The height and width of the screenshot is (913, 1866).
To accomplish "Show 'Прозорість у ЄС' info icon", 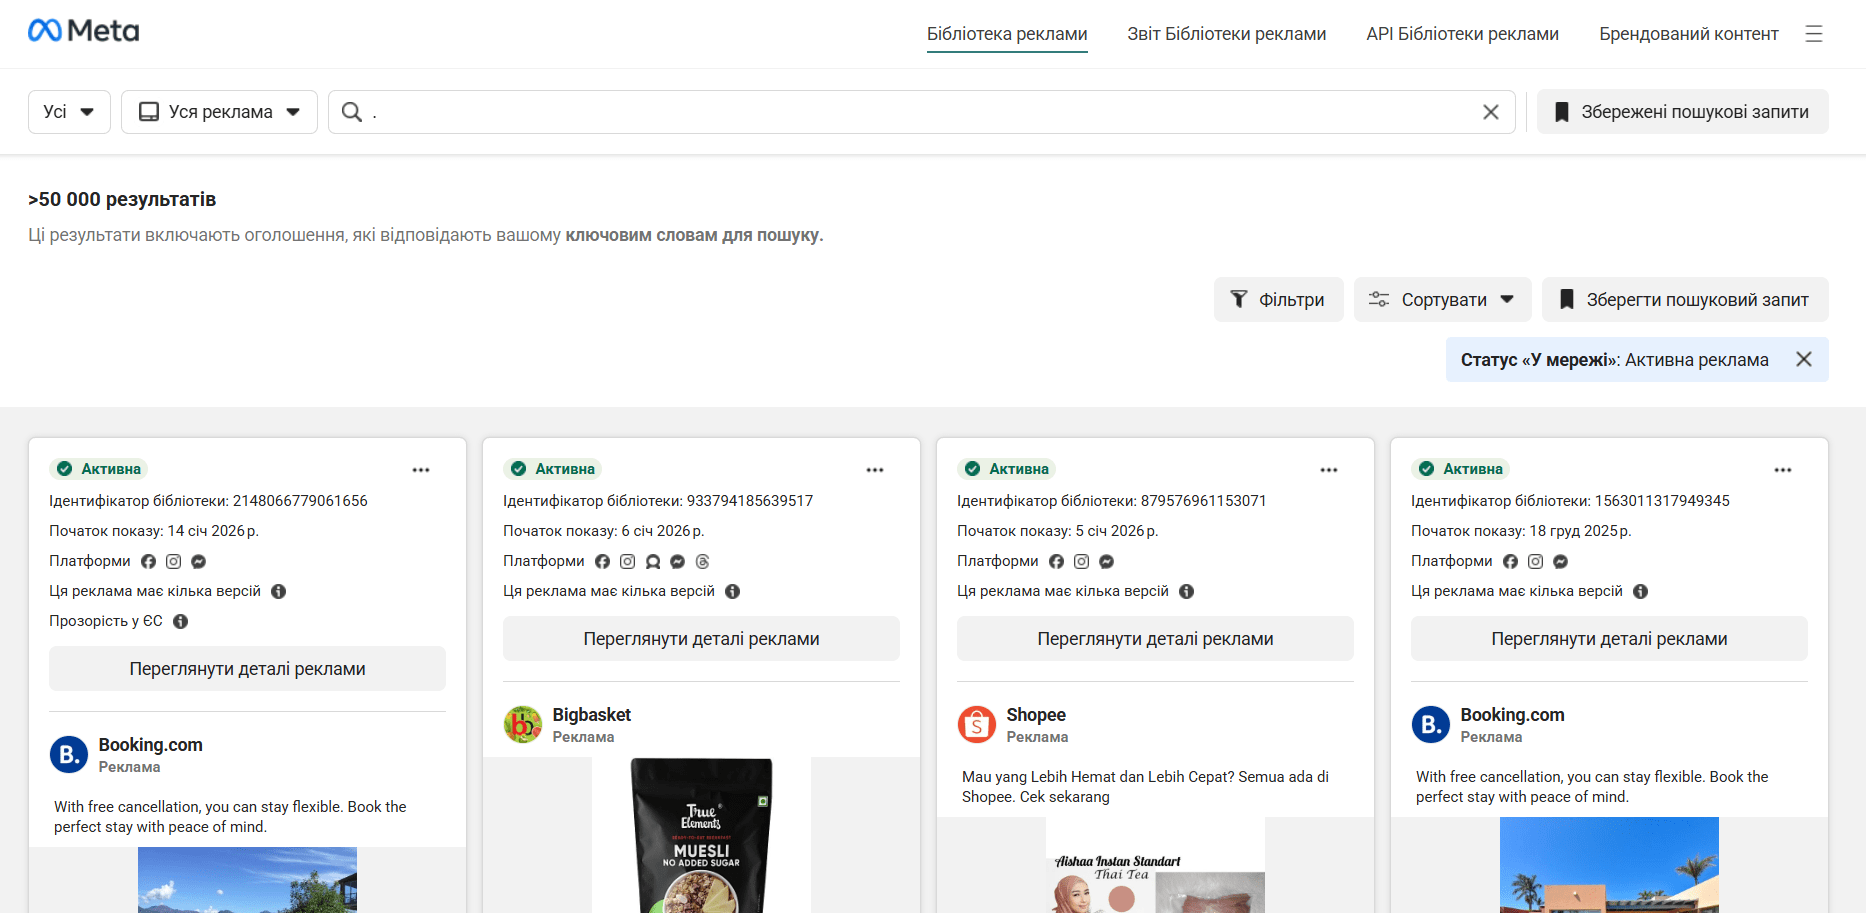I will 181,622.
